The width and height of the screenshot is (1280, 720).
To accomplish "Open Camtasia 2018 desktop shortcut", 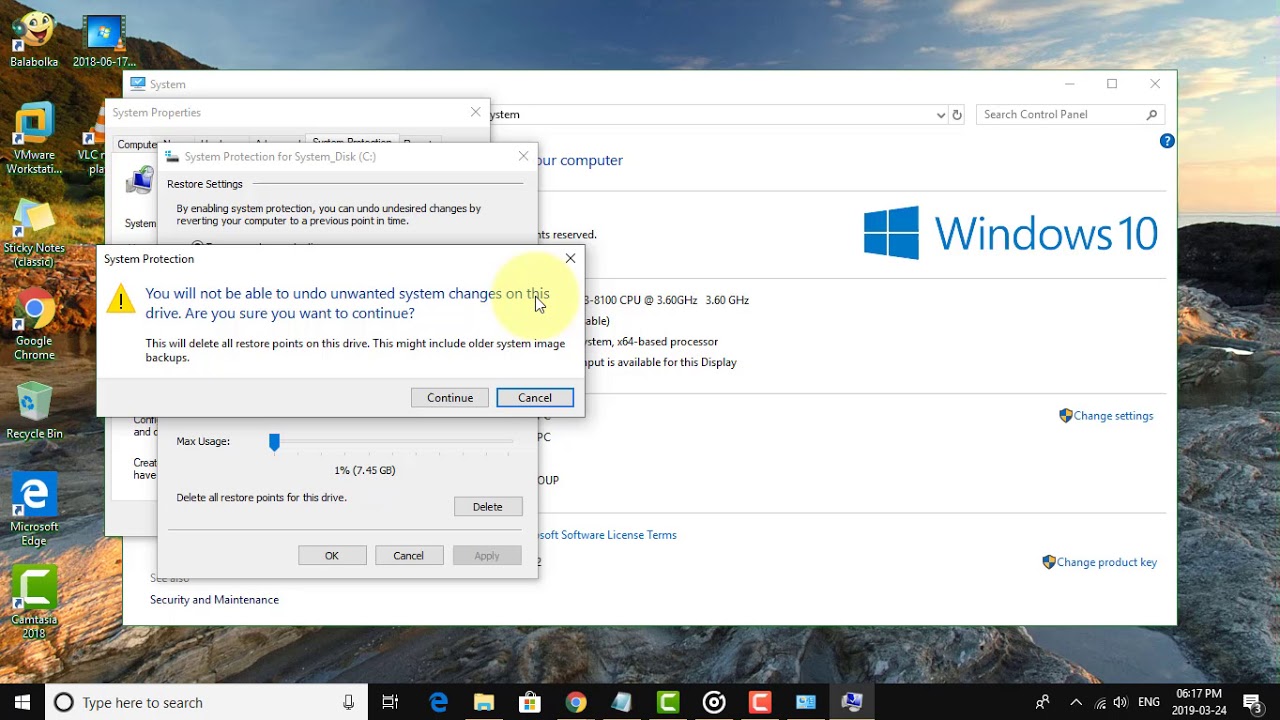I will pos(34,603).
